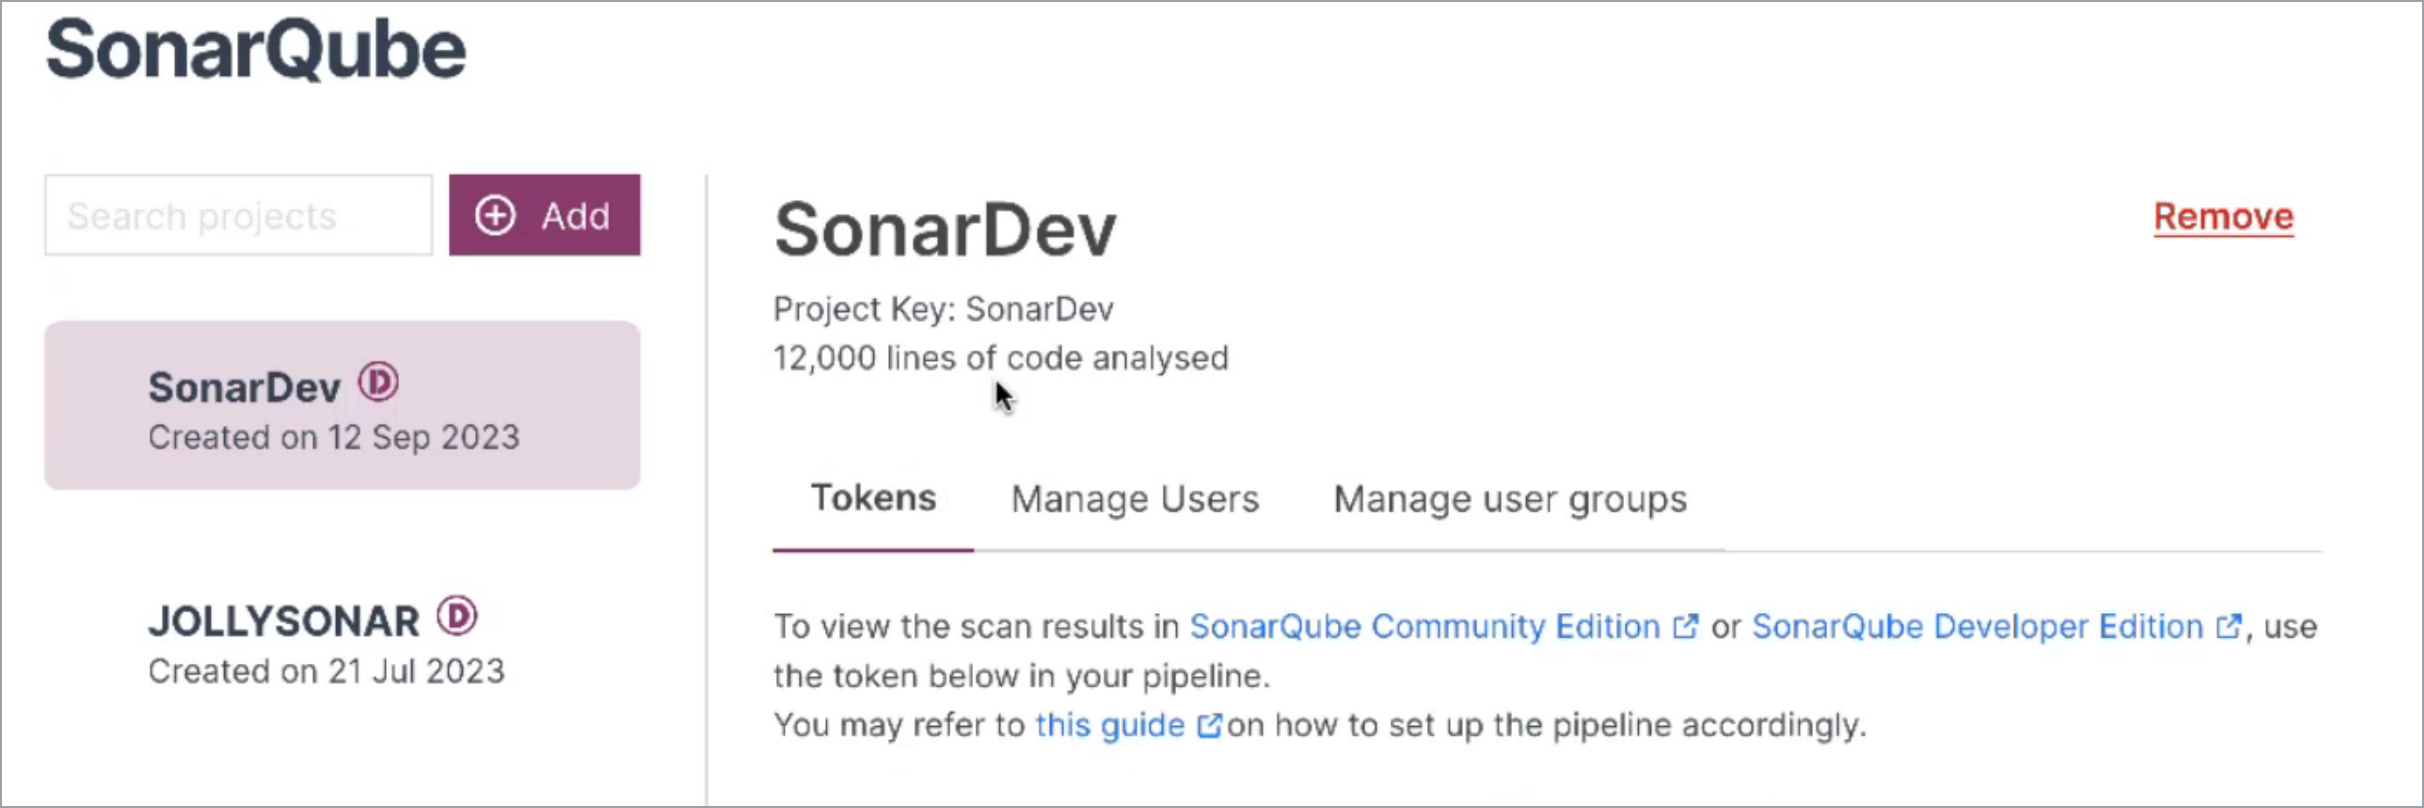Image resolution: width=2424 pixels, height=808 pixels.
Task: Click external-link icon after 'this guide'
Action: (x=1209, y=725)
